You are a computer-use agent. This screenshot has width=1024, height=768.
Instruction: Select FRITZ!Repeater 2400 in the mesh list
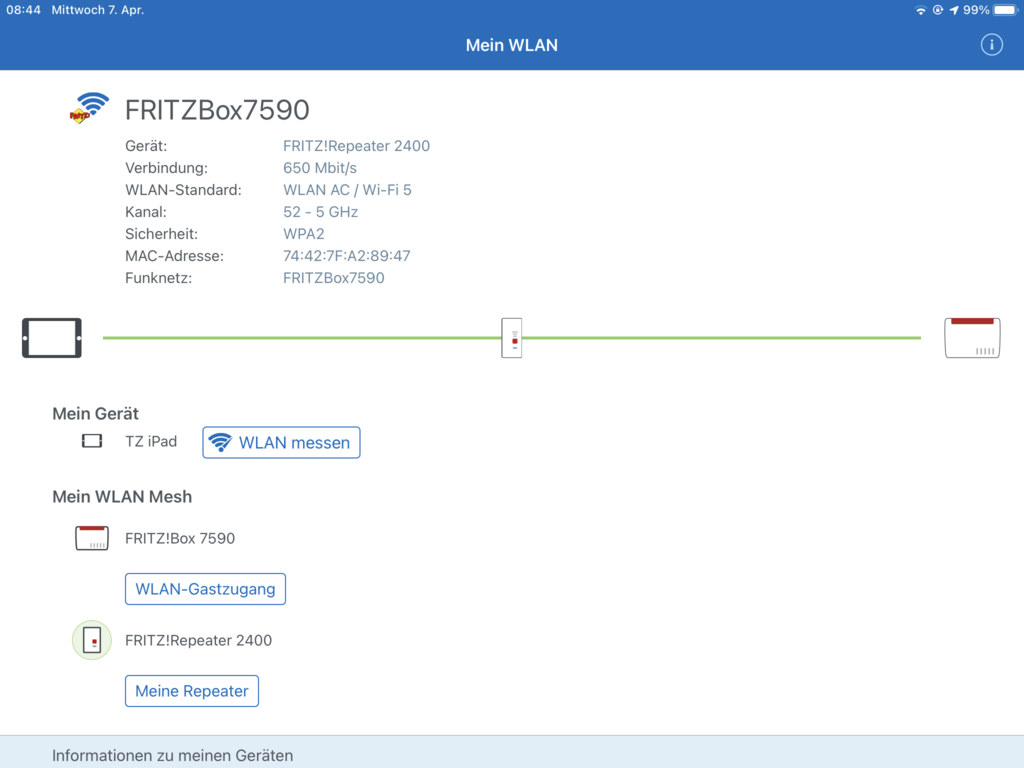click(199, 640)
